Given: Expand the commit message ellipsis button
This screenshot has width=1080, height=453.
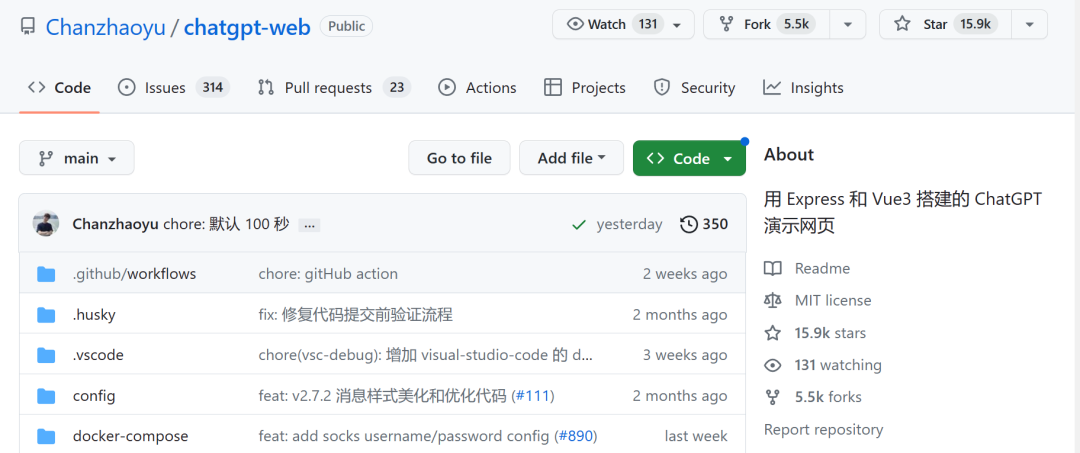Looking at the screenshot, I should click(x=309, y=225).
